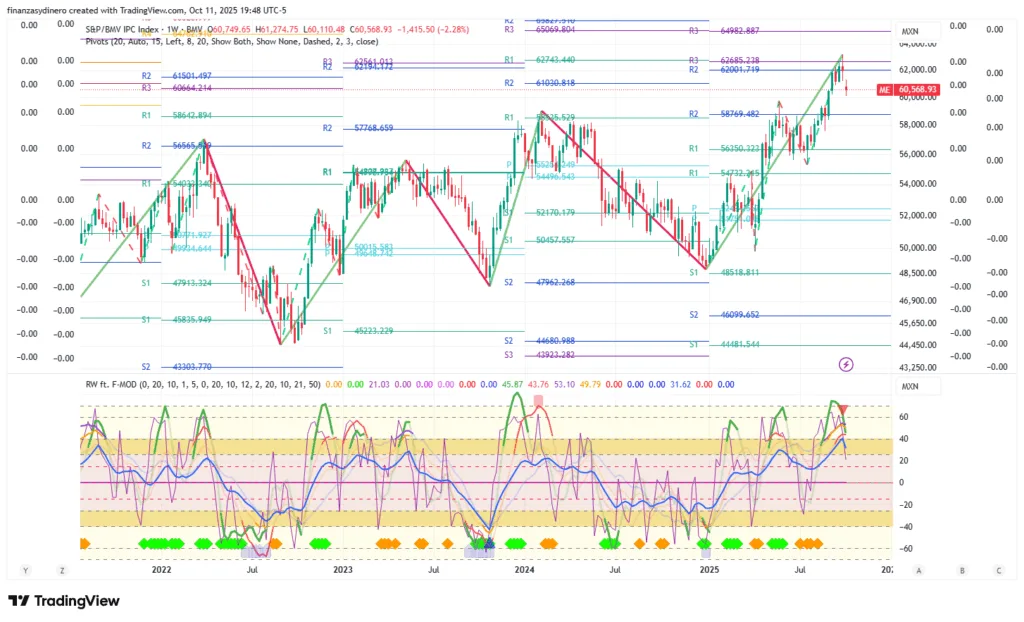
Task: Click the TradingView wordmark link
Action: coord(76,601)
